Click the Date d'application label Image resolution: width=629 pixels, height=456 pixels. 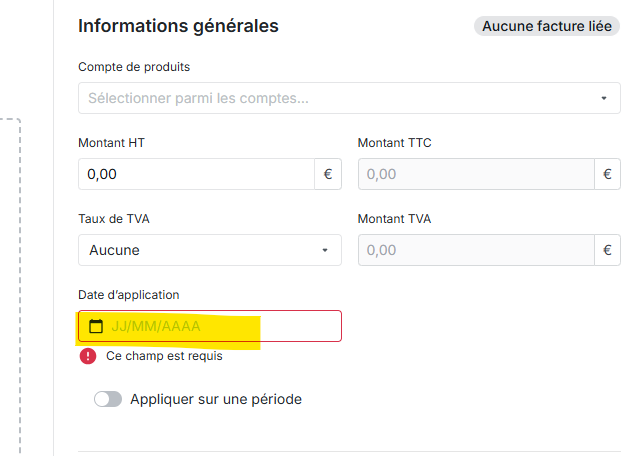[x=129, y=294]
